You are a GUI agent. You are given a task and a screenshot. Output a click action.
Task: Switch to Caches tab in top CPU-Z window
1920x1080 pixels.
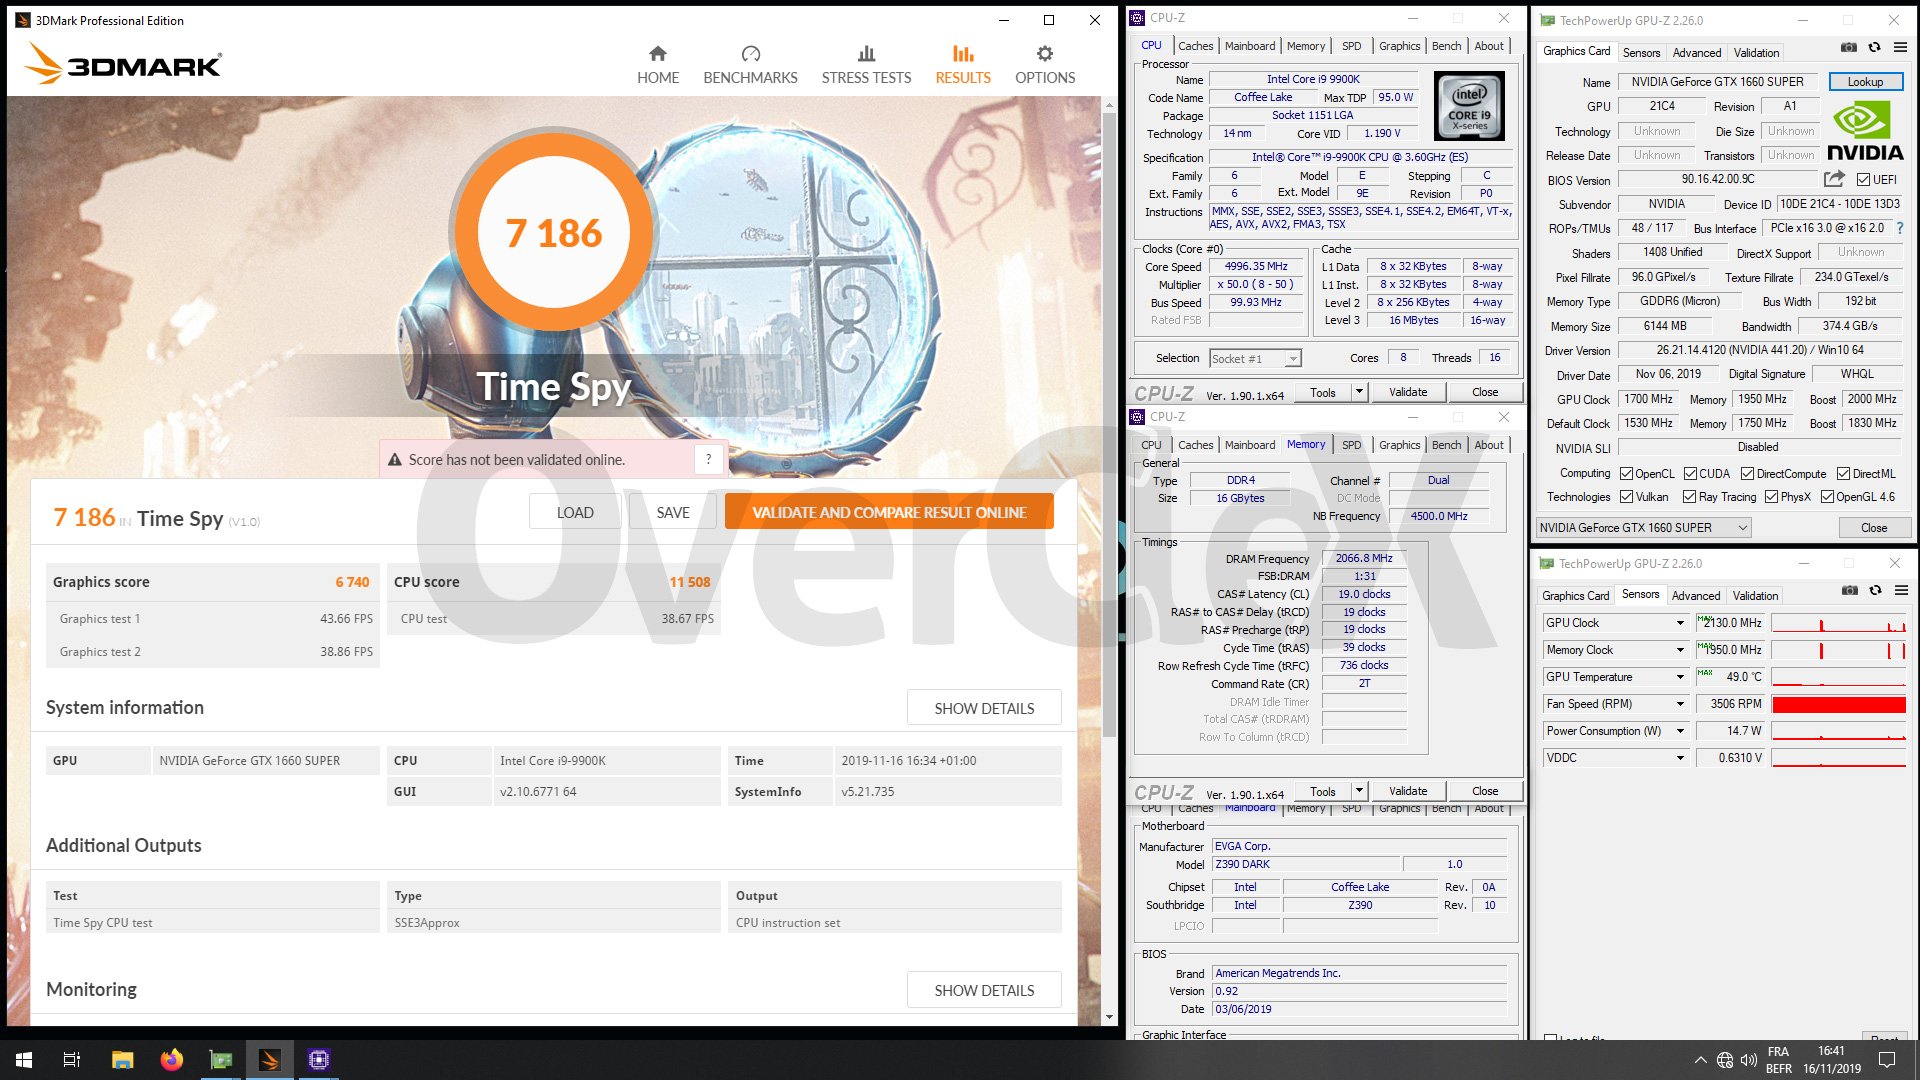(1195, 46)
